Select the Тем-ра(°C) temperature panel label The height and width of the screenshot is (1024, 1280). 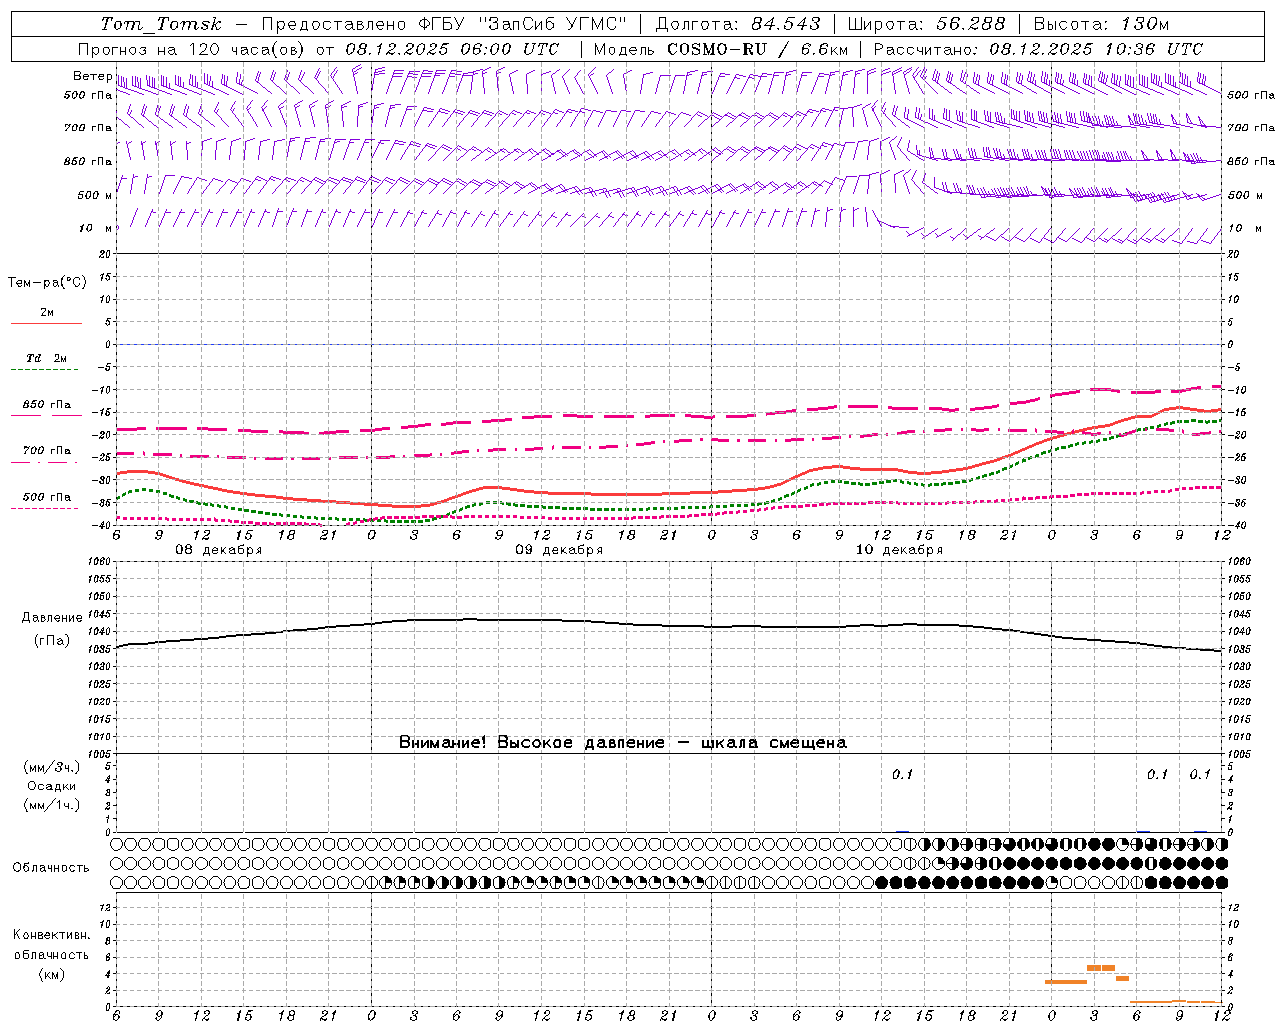pyautogui.click(x=47, y=283)
